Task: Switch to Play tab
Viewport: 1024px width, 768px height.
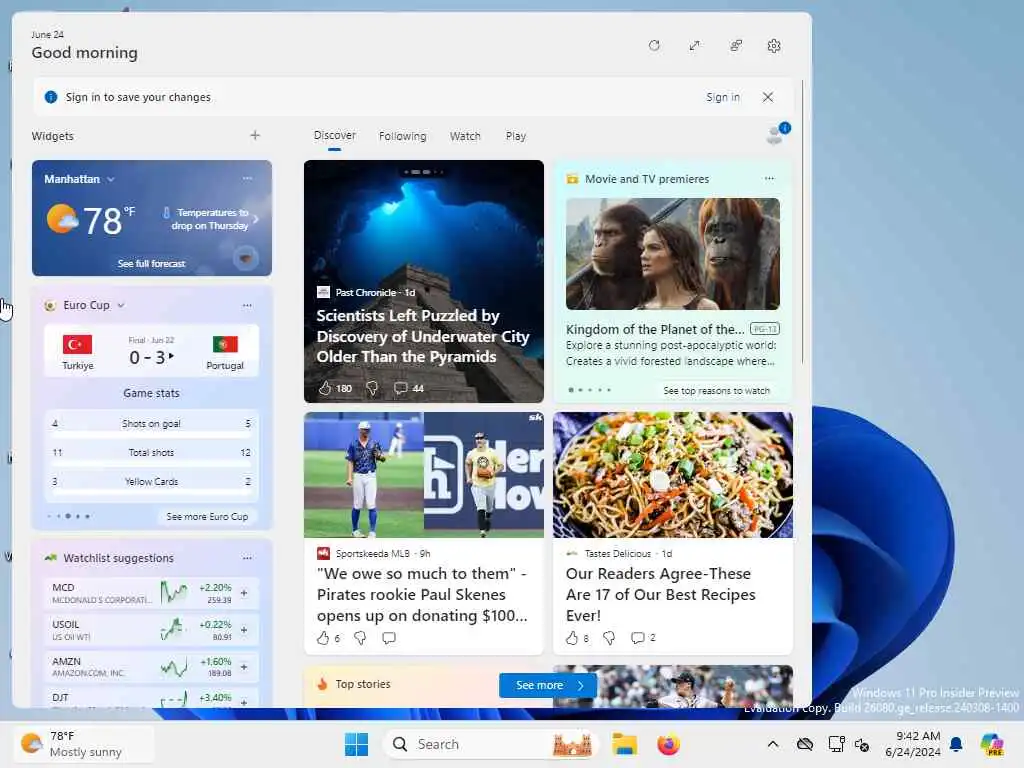Action: coord(515,136)
